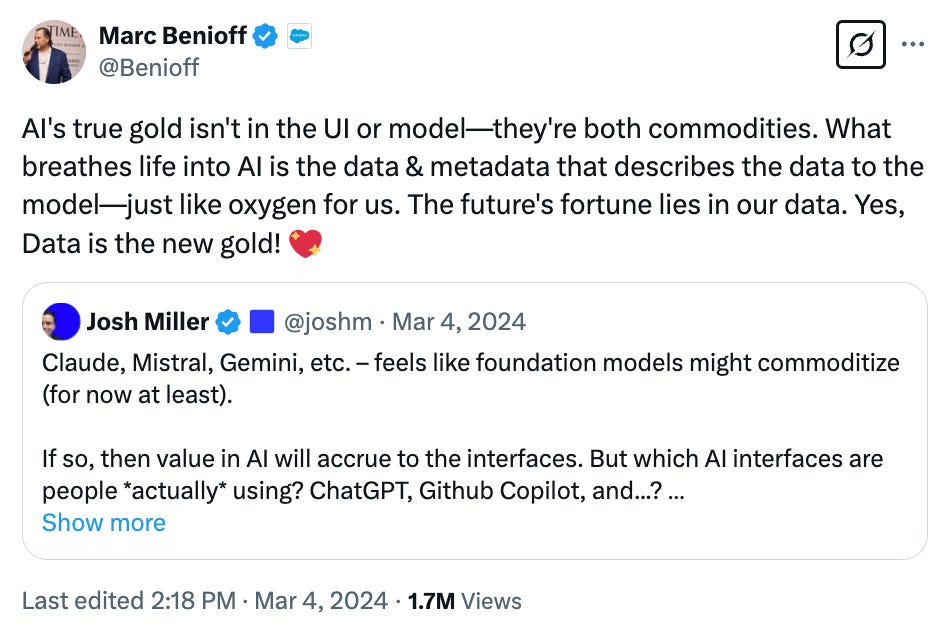This screenshot has width=950, height=638.
Task: Expand quoted post with Show more
Action: (104, 523)
